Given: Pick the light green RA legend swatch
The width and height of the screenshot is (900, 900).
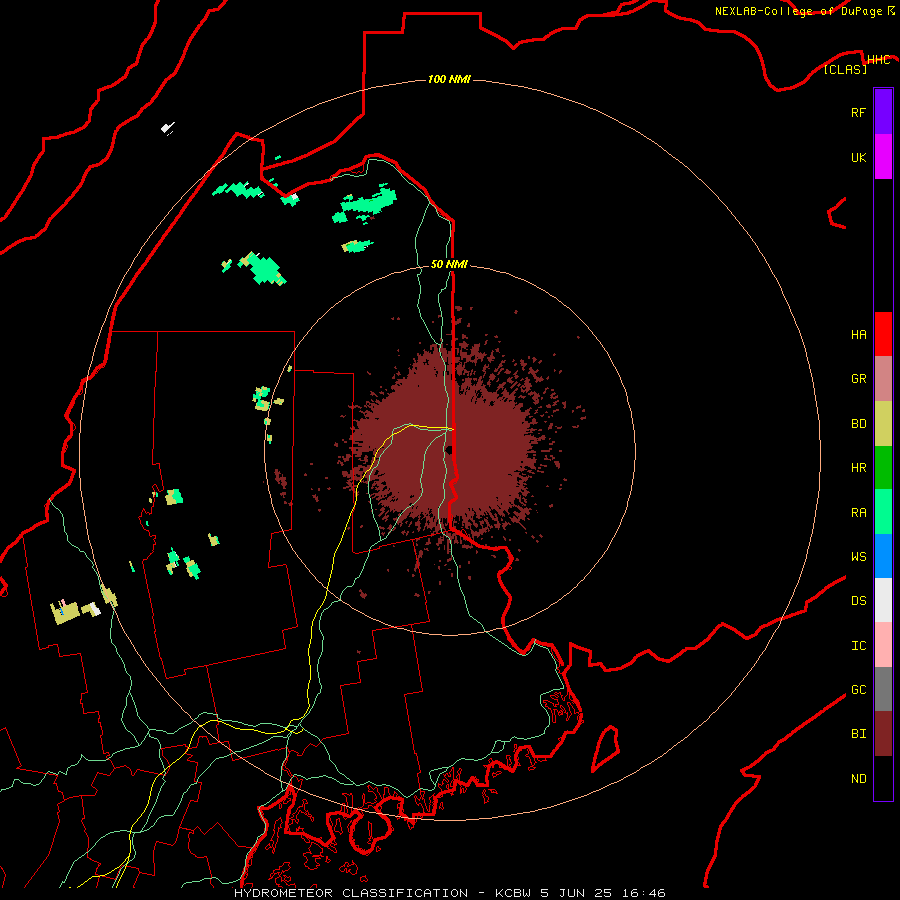Looking at the screenshot, I should pyautogui.click(x=883, y=512).
